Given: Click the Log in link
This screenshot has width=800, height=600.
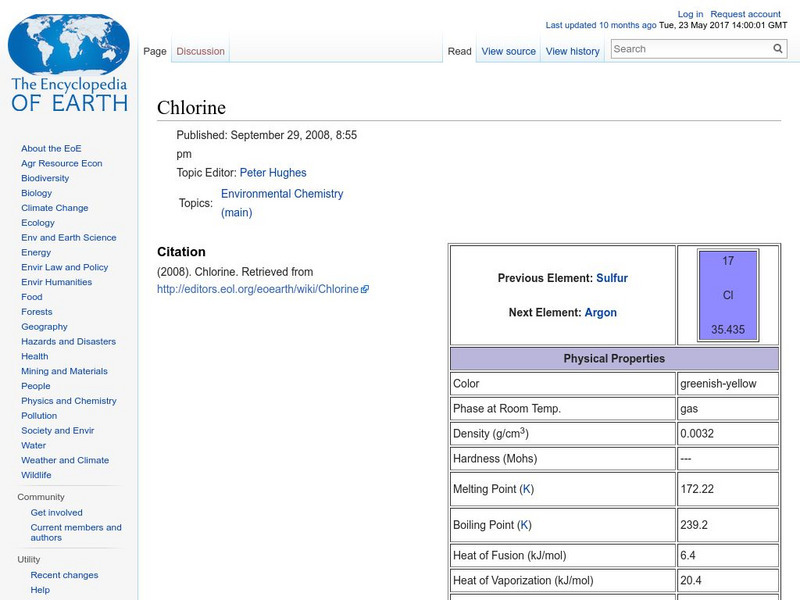Looking at the screenshot, I should point(690,14).
